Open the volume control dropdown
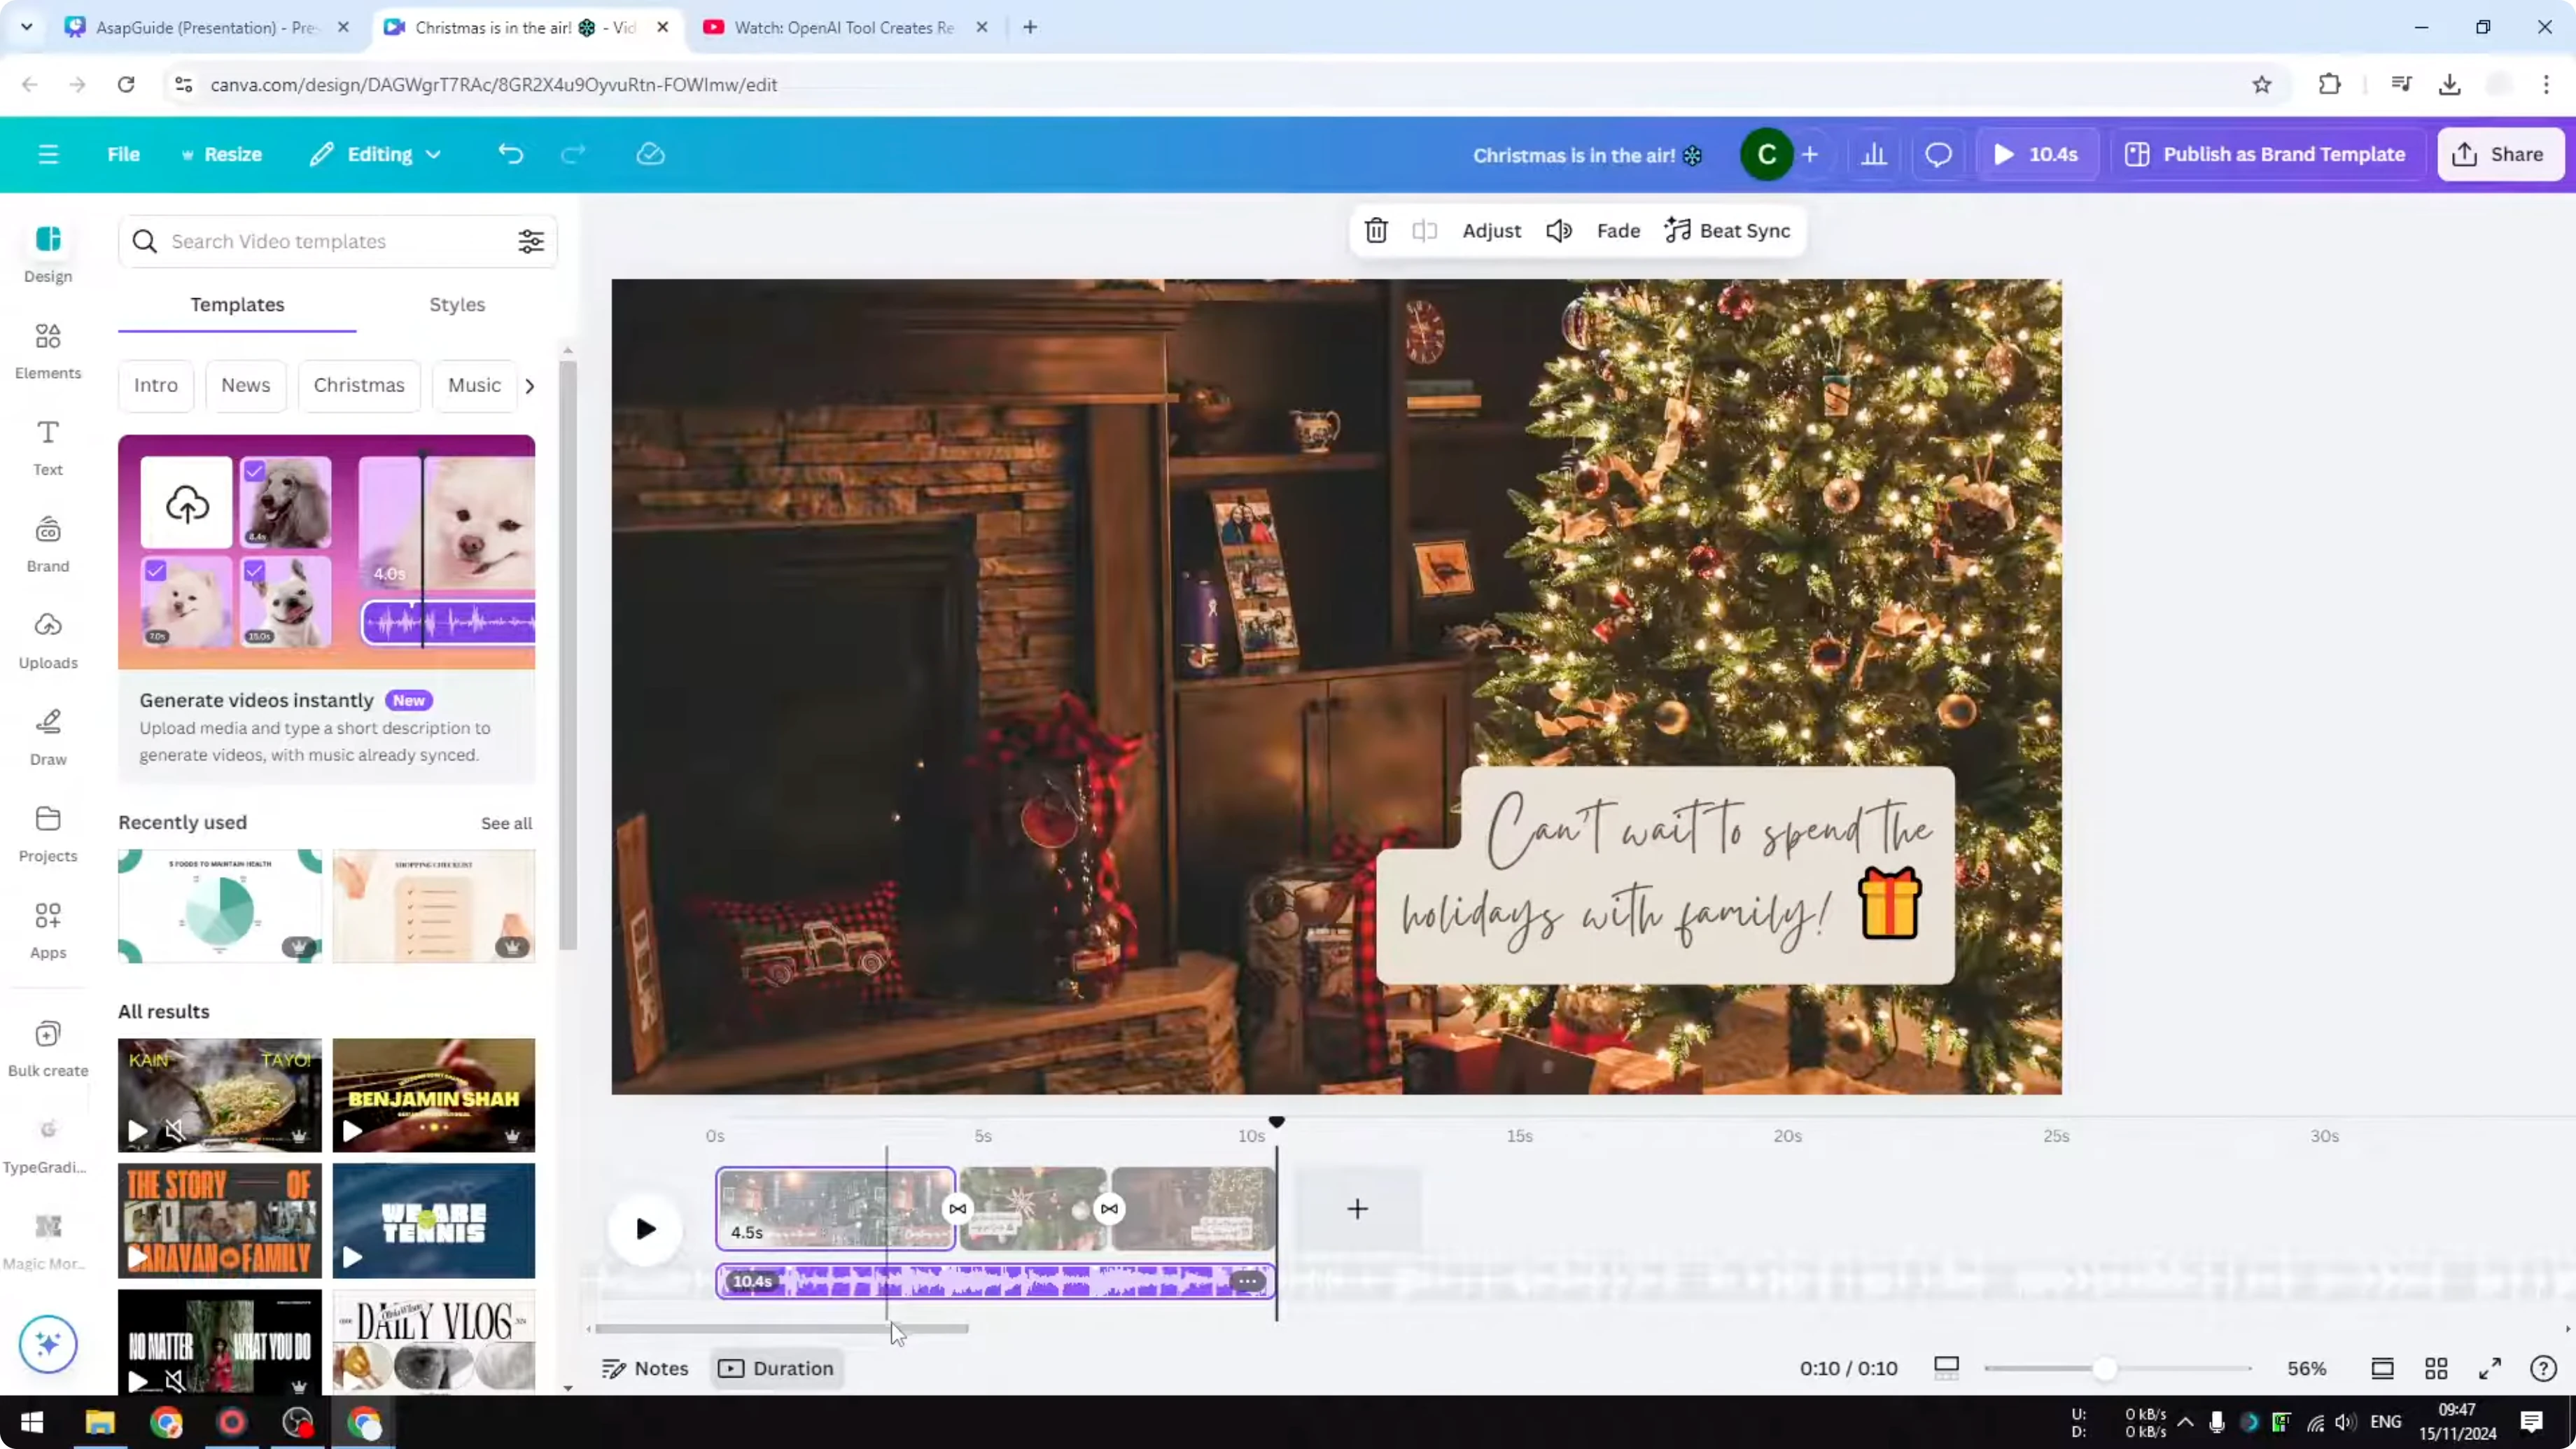2576x1449 pixels. click(x=1558, y=230)
